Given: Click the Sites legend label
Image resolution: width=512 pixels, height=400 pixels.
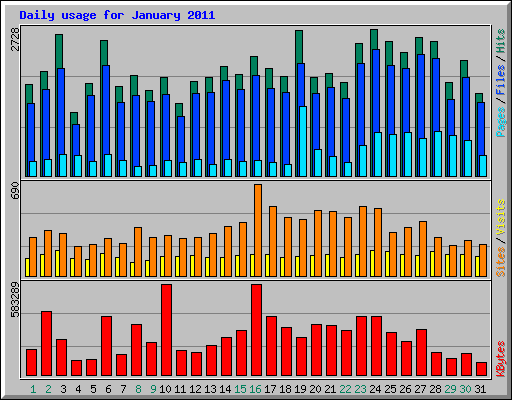Looking at the screenshot, I should click(x=501, y=262).
